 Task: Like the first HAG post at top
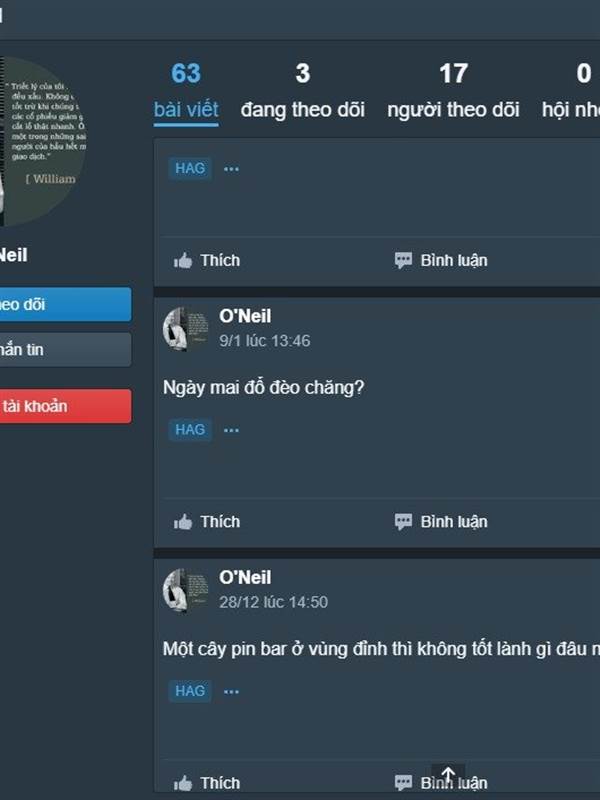click(207, 260)
